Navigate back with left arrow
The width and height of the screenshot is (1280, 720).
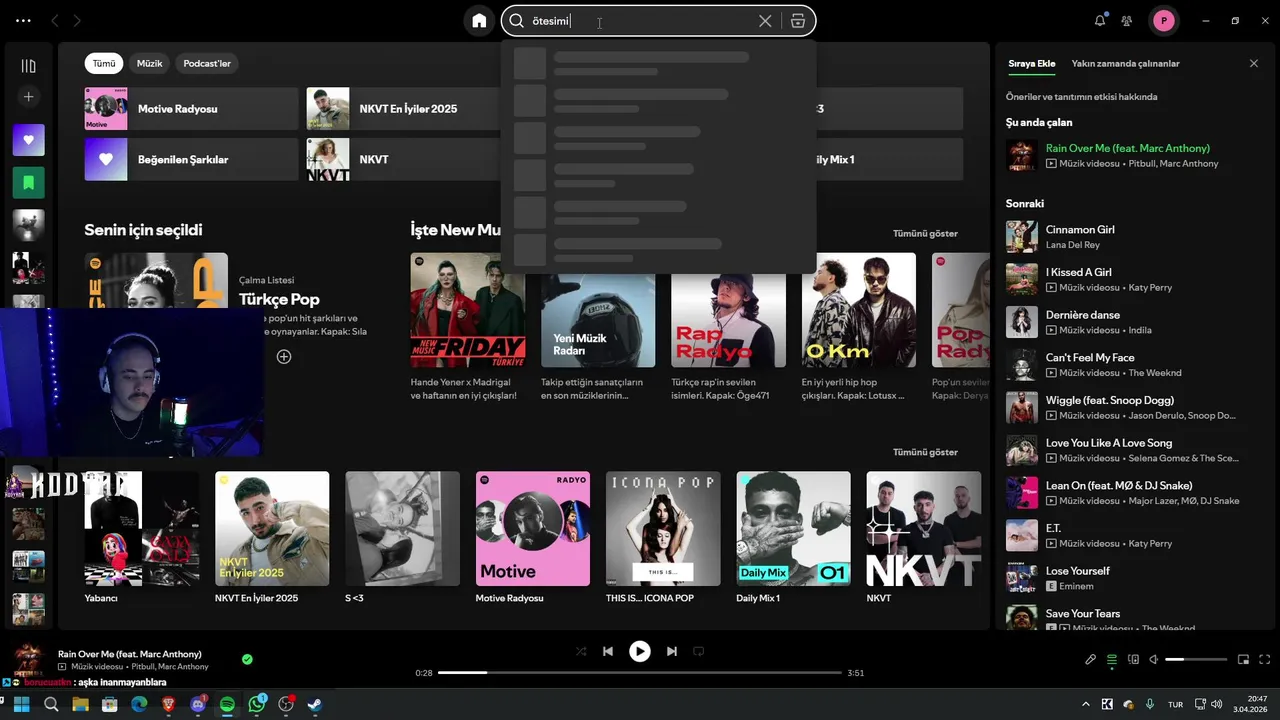55,21
